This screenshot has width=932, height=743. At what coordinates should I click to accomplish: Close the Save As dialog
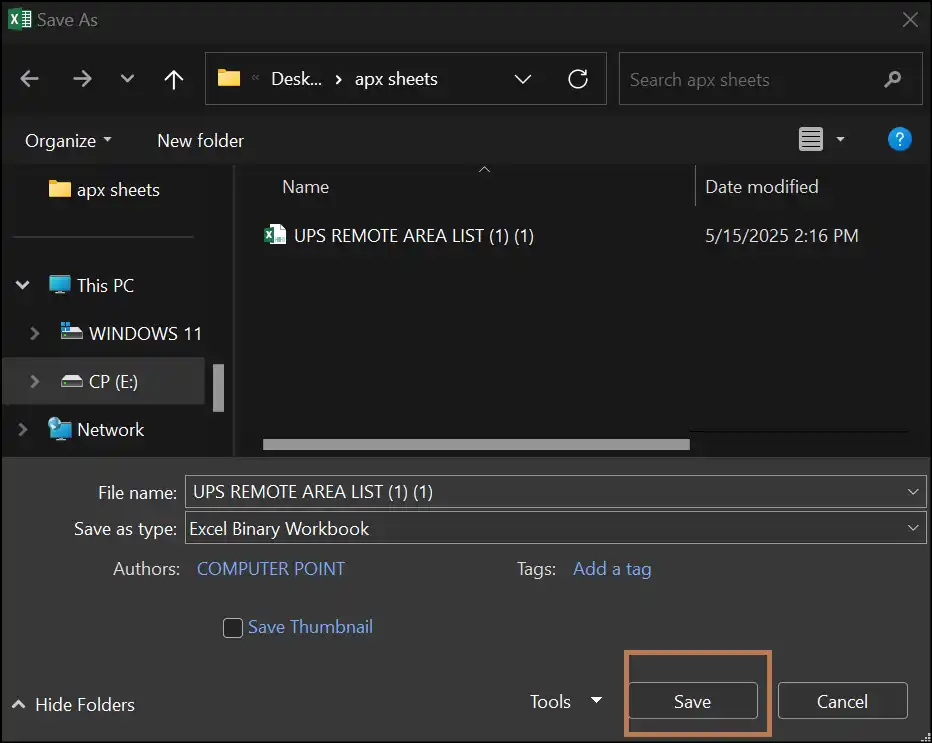[x=910, y=20]
